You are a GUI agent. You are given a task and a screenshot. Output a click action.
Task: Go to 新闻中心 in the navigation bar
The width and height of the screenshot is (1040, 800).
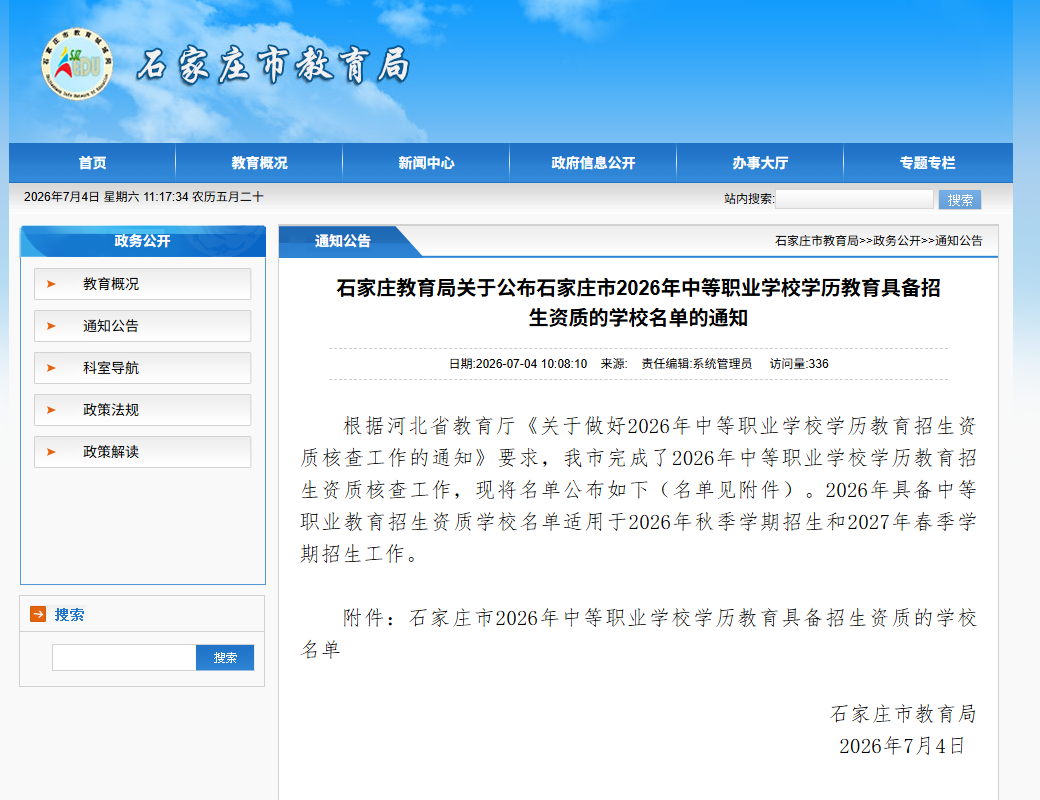pyautogui.click(x=426, y=163)
